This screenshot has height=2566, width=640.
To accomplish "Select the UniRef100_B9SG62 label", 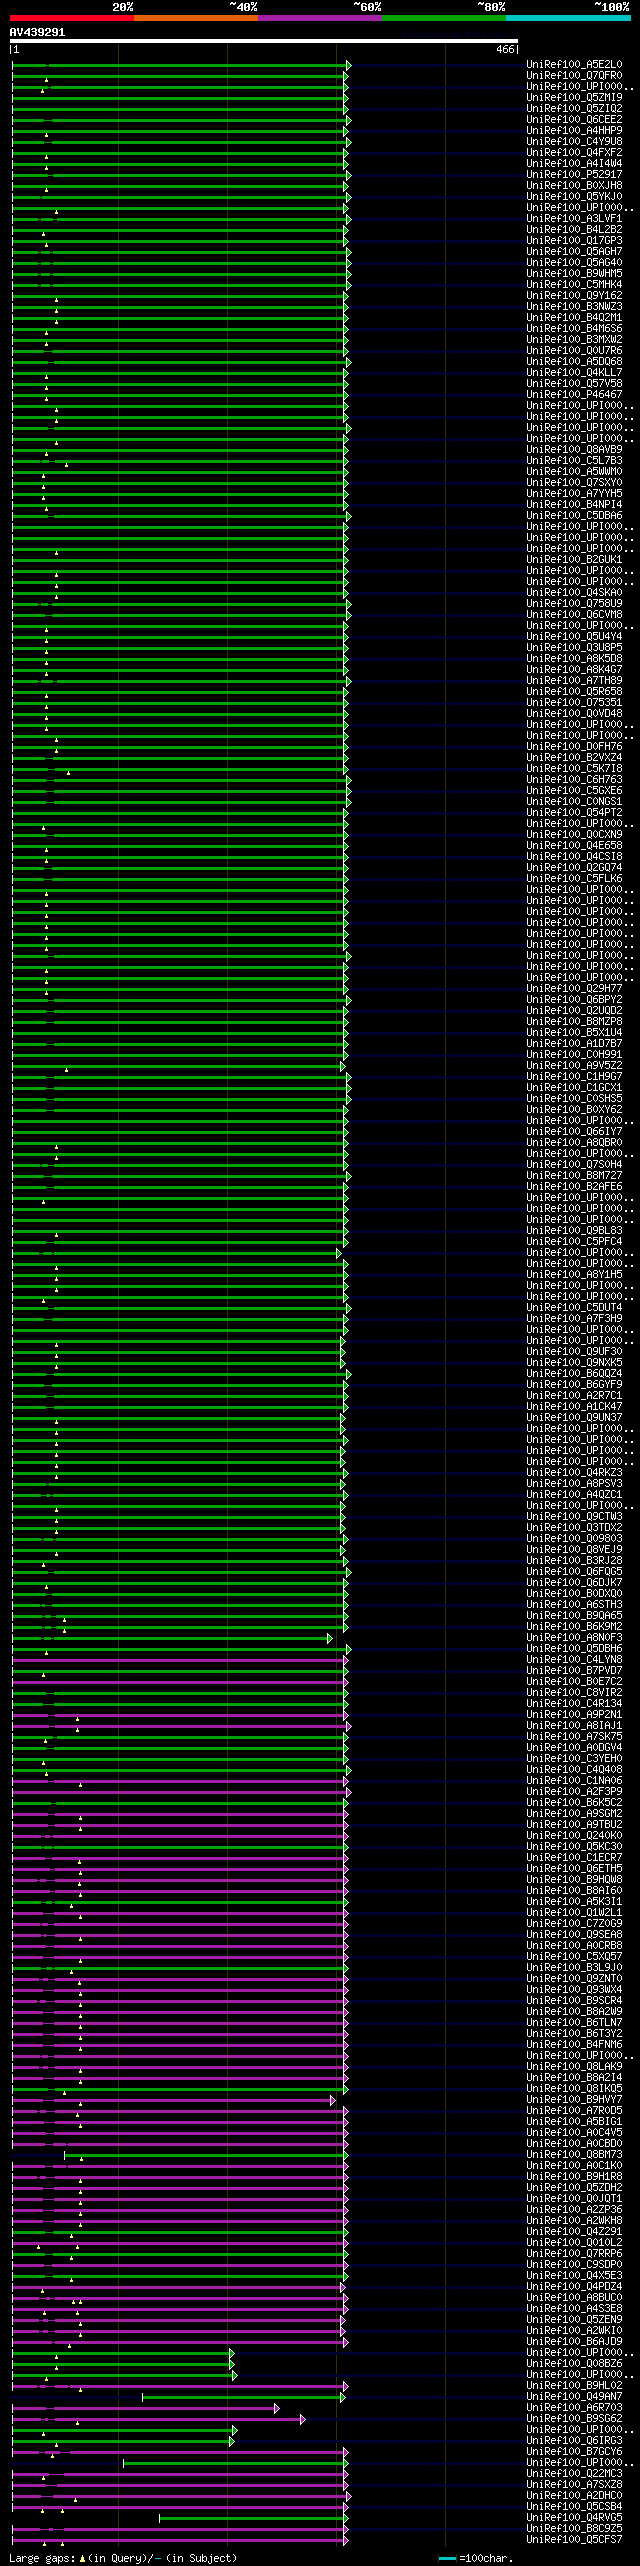I will [x=574, y=2419].
